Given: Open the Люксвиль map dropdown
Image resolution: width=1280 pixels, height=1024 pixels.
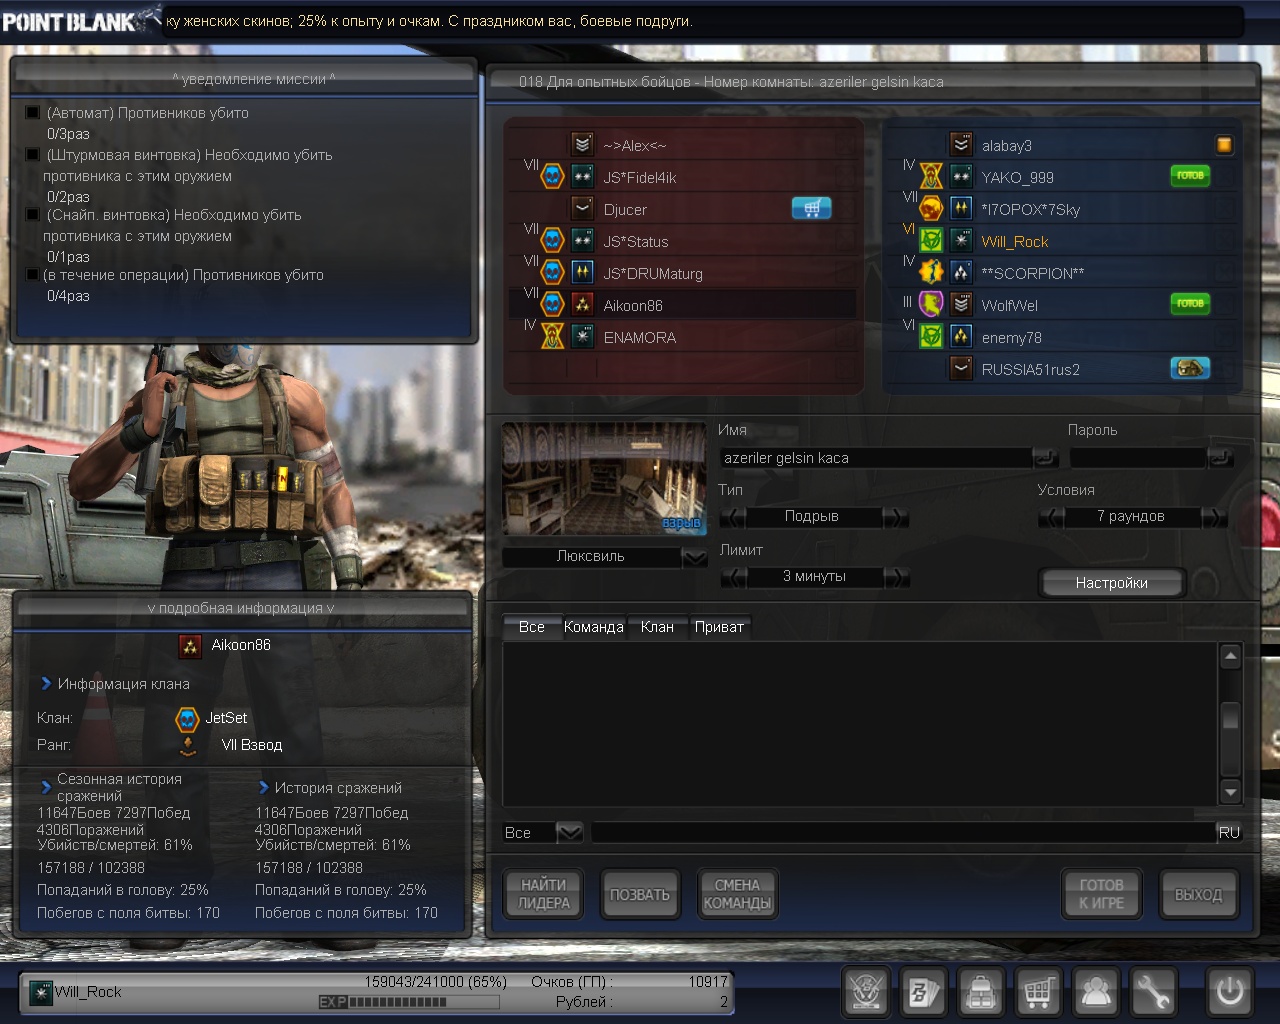Looking at the screenshot, I should pos(695,557).
